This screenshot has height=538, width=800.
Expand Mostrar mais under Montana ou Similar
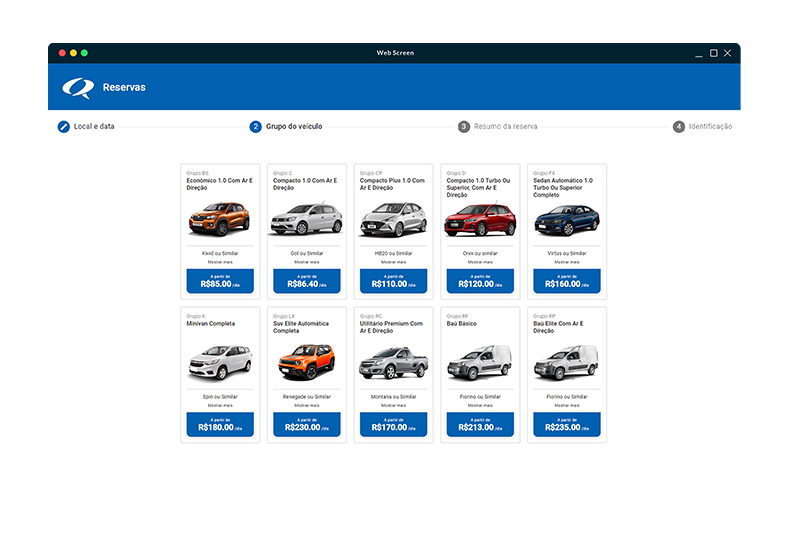point(393,406)
